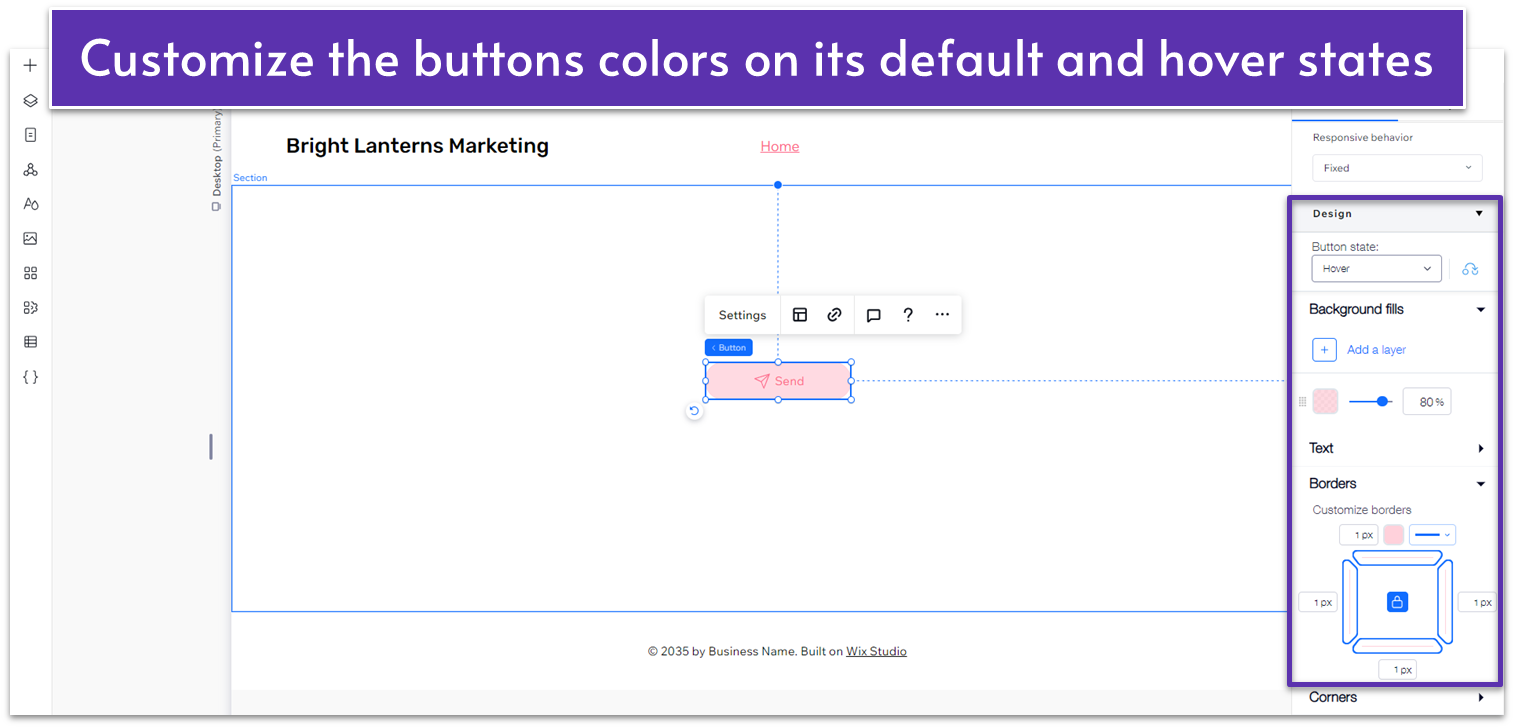Viewport: 1514px width, 728px height.
Task: Click the Add a layer link
Action: coord(1376,350)
